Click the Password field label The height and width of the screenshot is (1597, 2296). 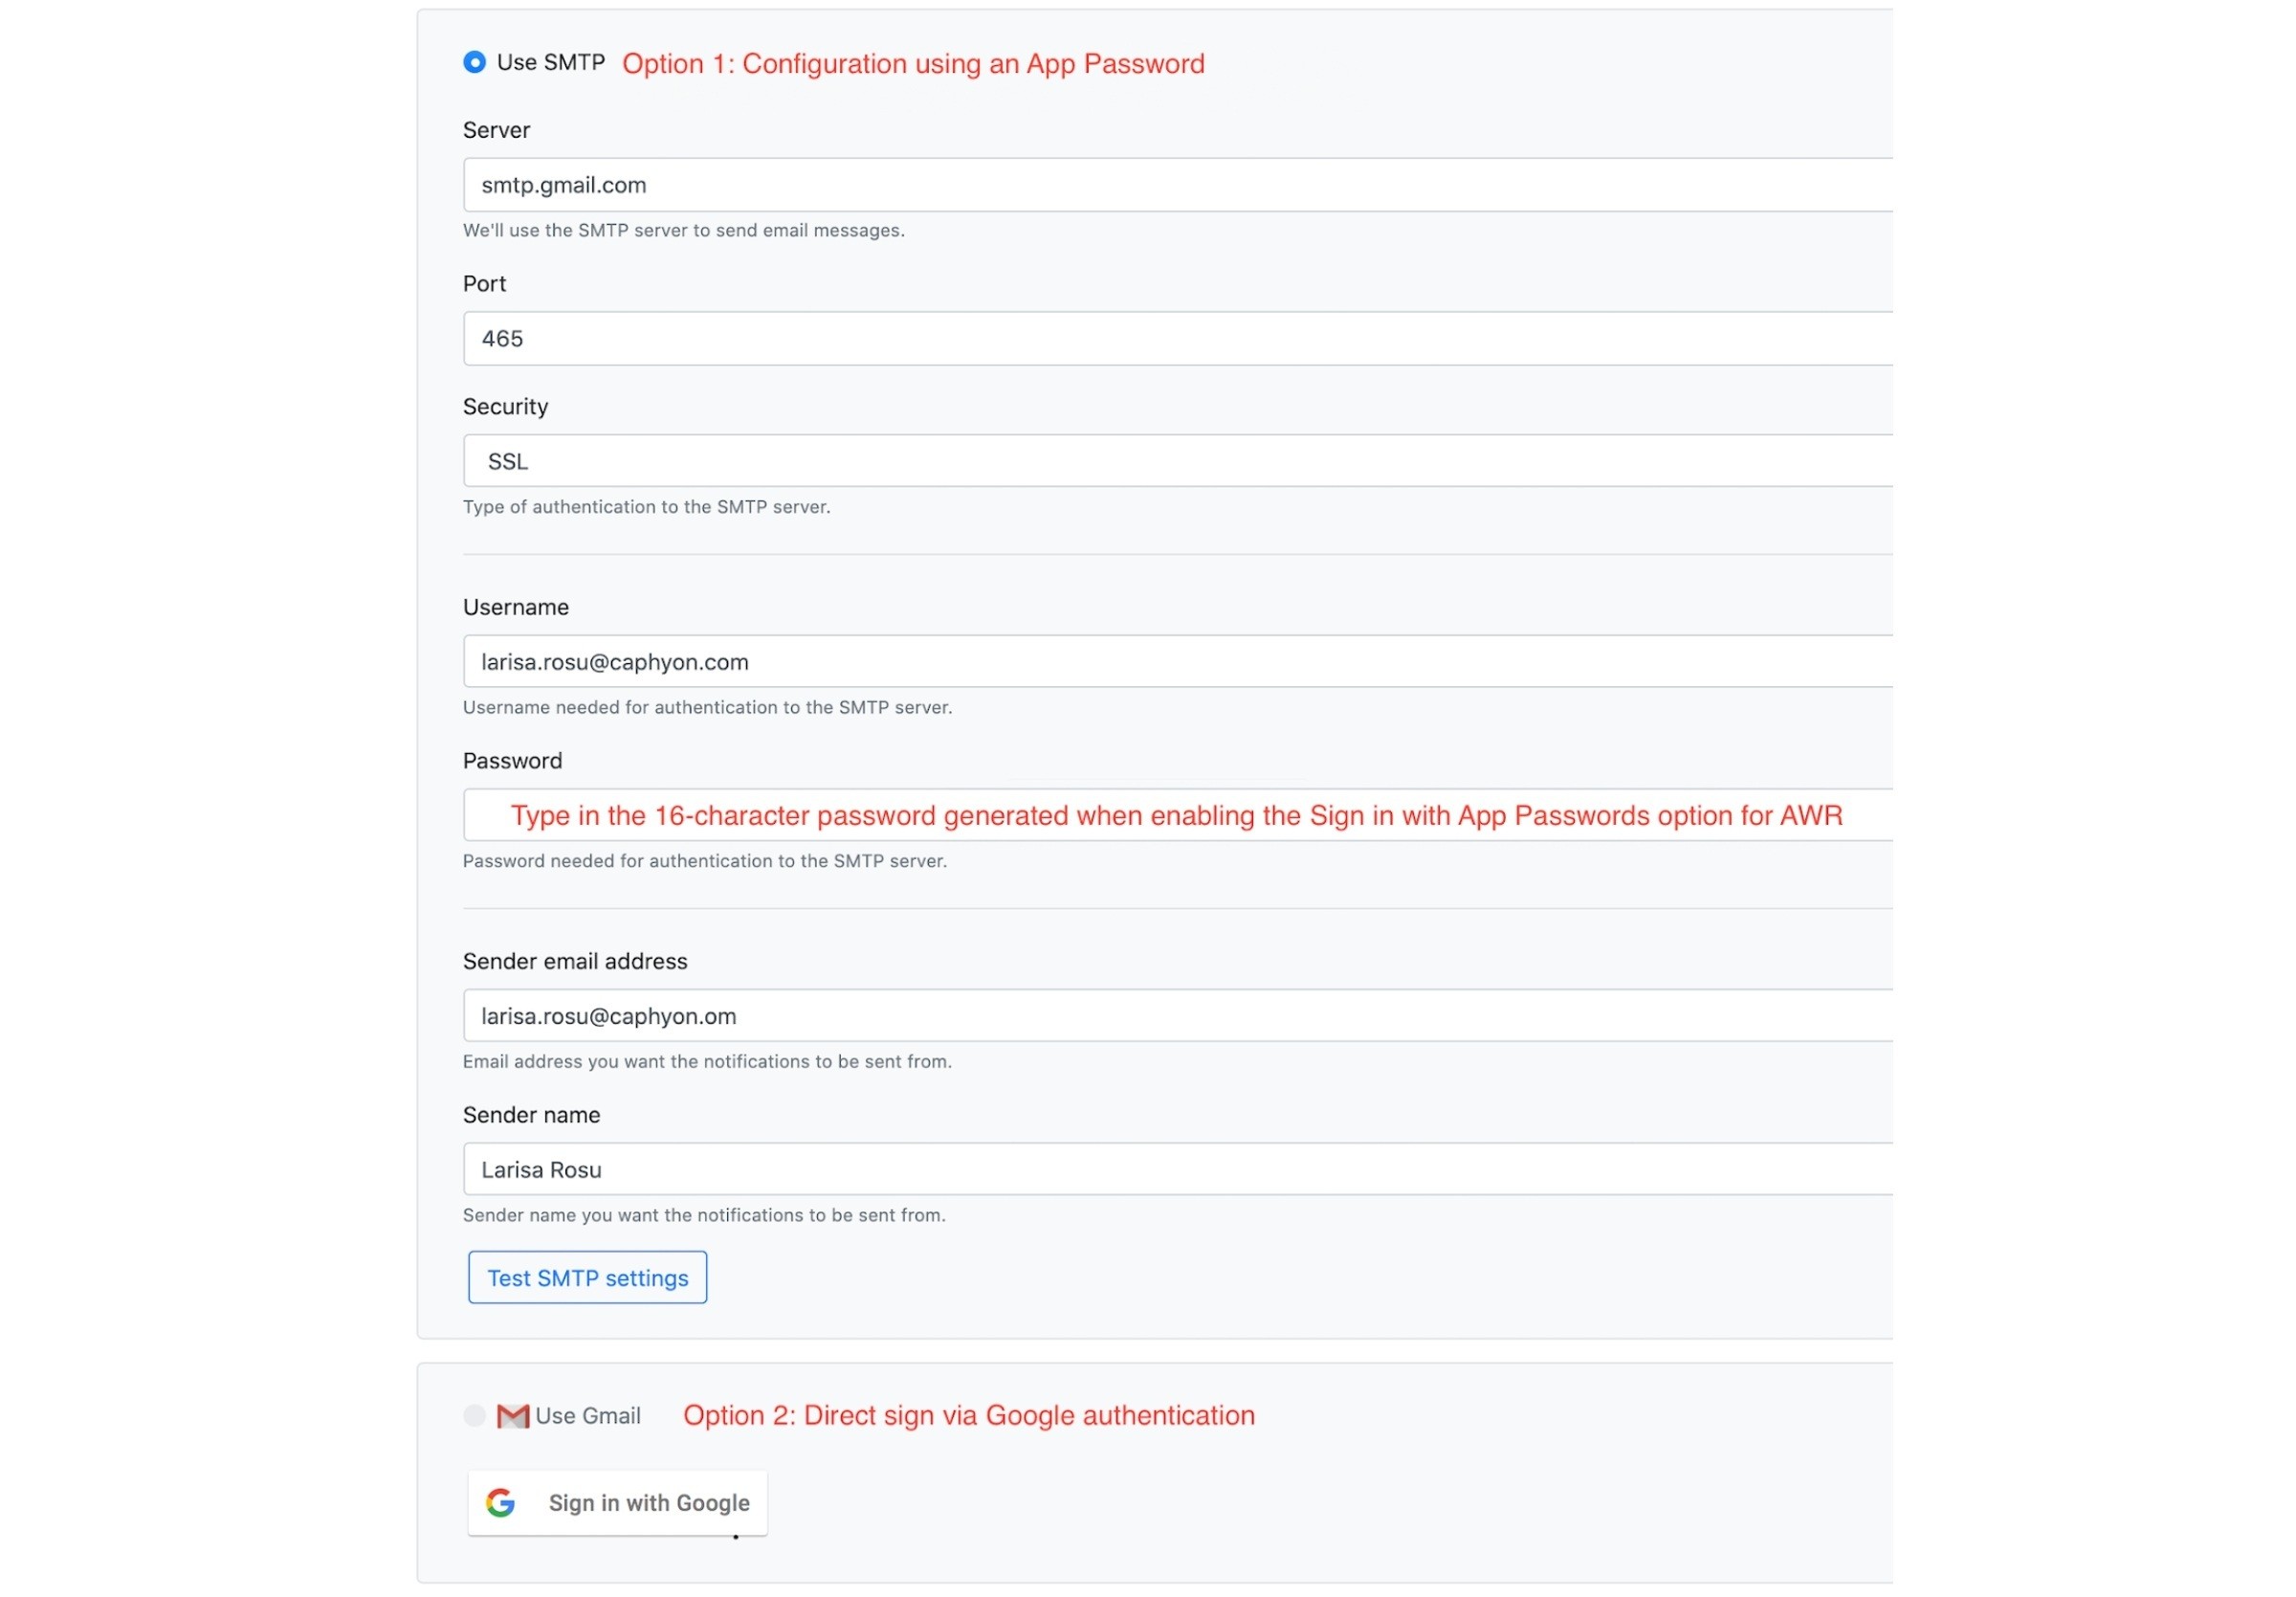(x=512, y=760)
